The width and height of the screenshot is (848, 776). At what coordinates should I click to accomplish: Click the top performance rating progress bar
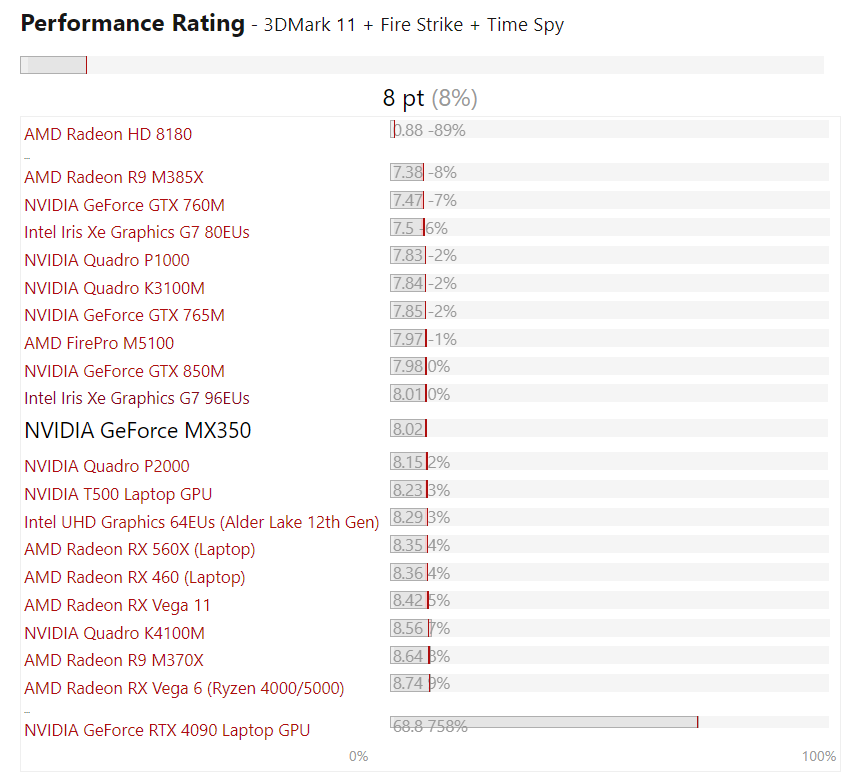(x=421, y=65)
